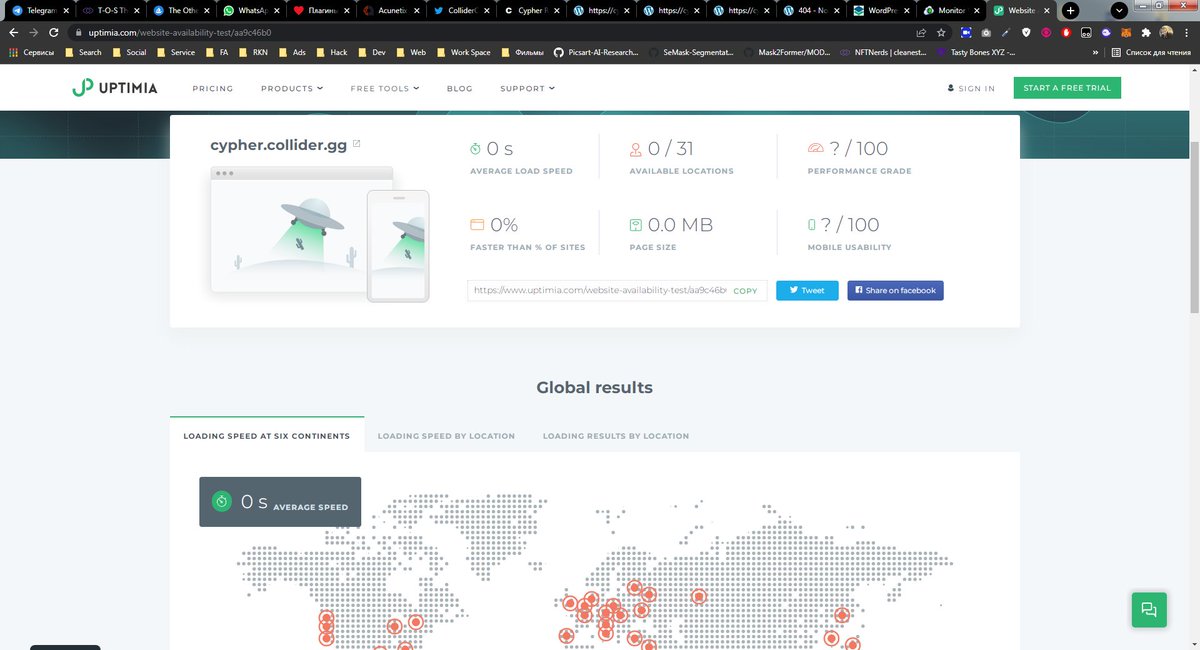Bookmark this page with the star icon
The width and height of the screenshot is (1200, 650).
coord(941,32)
